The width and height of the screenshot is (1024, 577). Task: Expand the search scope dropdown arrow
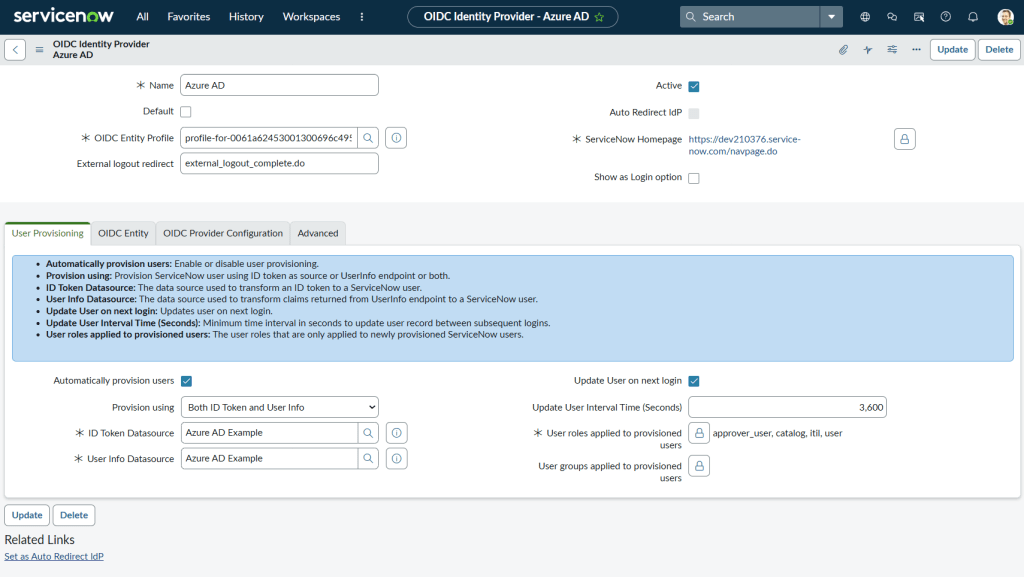(831, 17)
